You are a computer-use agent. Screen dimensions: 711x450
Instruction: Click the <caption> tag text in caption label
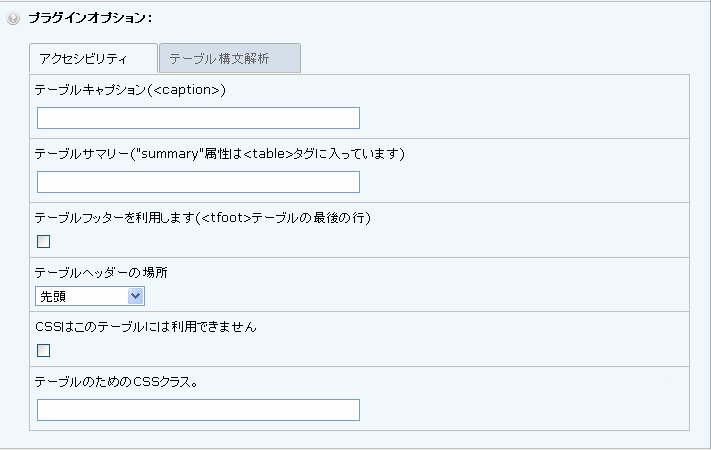coord(187,90)
